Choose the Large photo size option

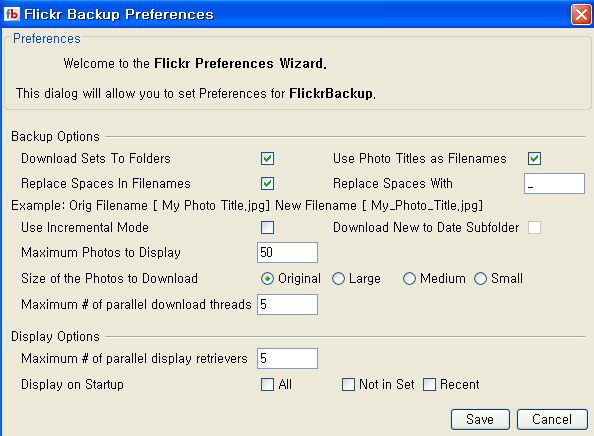coord(338,279)
